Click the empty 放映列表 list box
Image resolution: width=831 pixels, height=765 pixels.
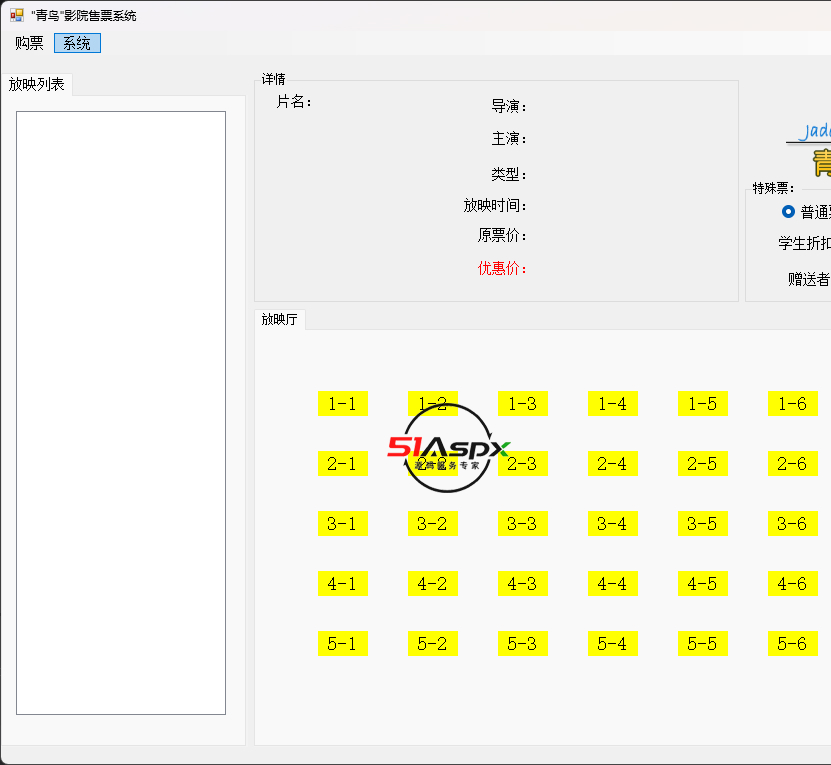pos(121,413)
